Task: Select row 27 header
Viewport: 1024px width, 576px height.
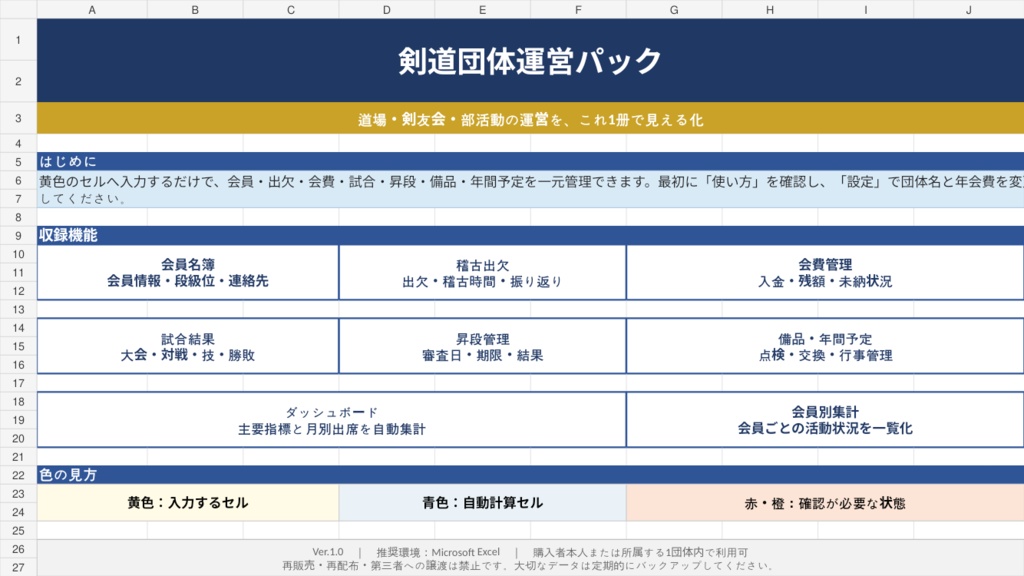Action: (x=18, y=567)
